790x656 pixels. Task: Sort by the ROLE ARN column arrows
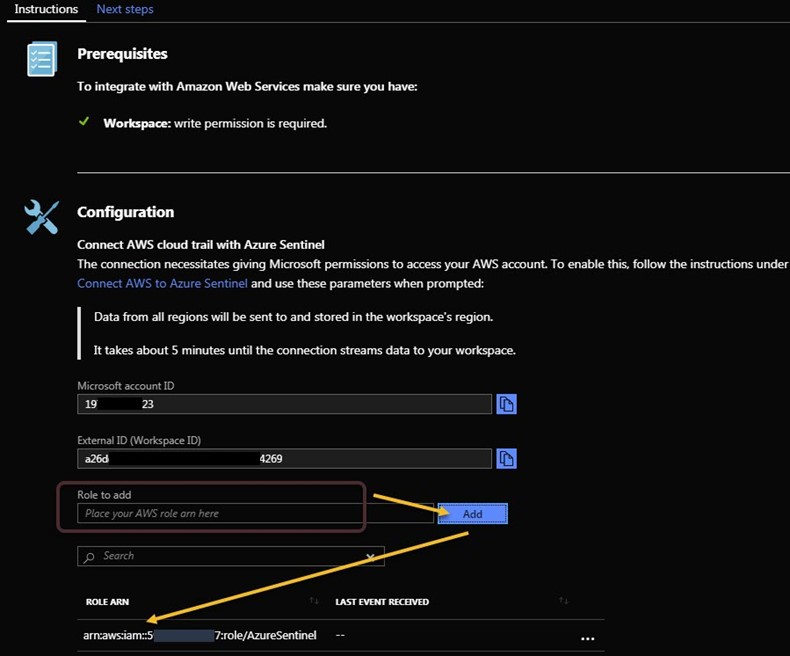314,601
